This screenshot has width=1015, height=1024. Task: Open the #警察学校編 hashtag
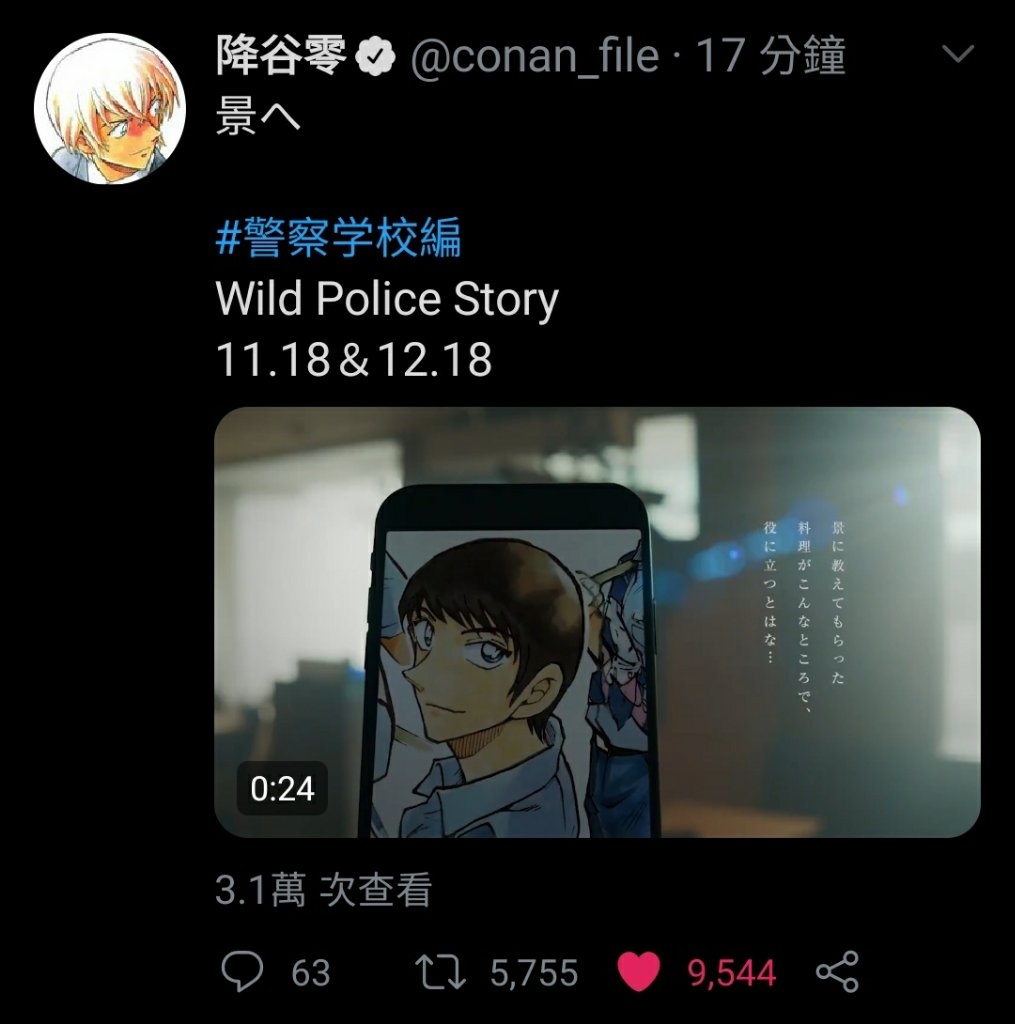click(338, 238)
